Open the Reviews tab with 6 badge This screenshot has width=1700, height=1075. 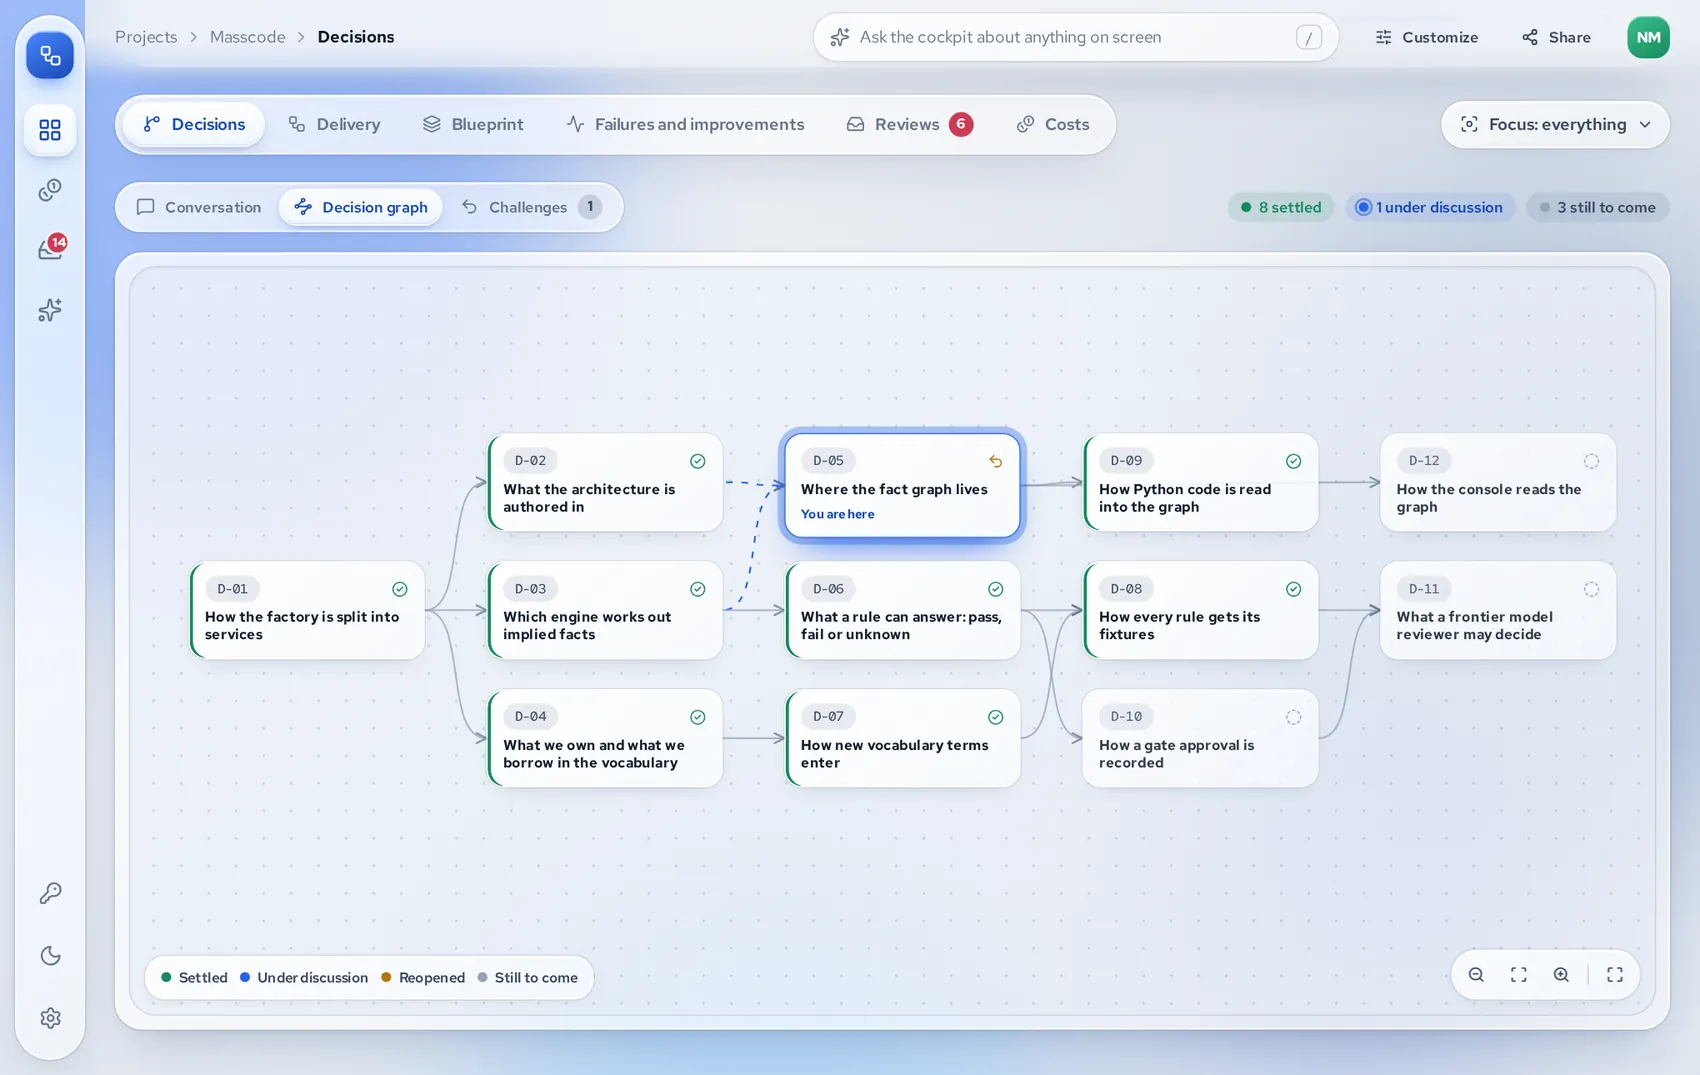pyautogui.click(x=909, y=124)
